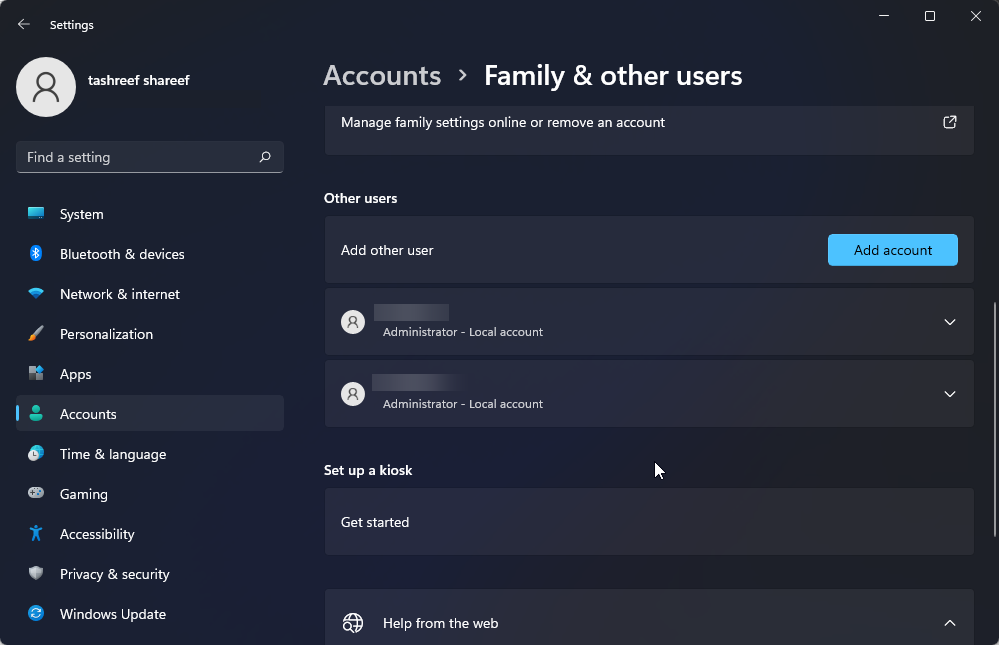Click Get started to set up a kiosk
999x645 pixels.
point(375,521)
